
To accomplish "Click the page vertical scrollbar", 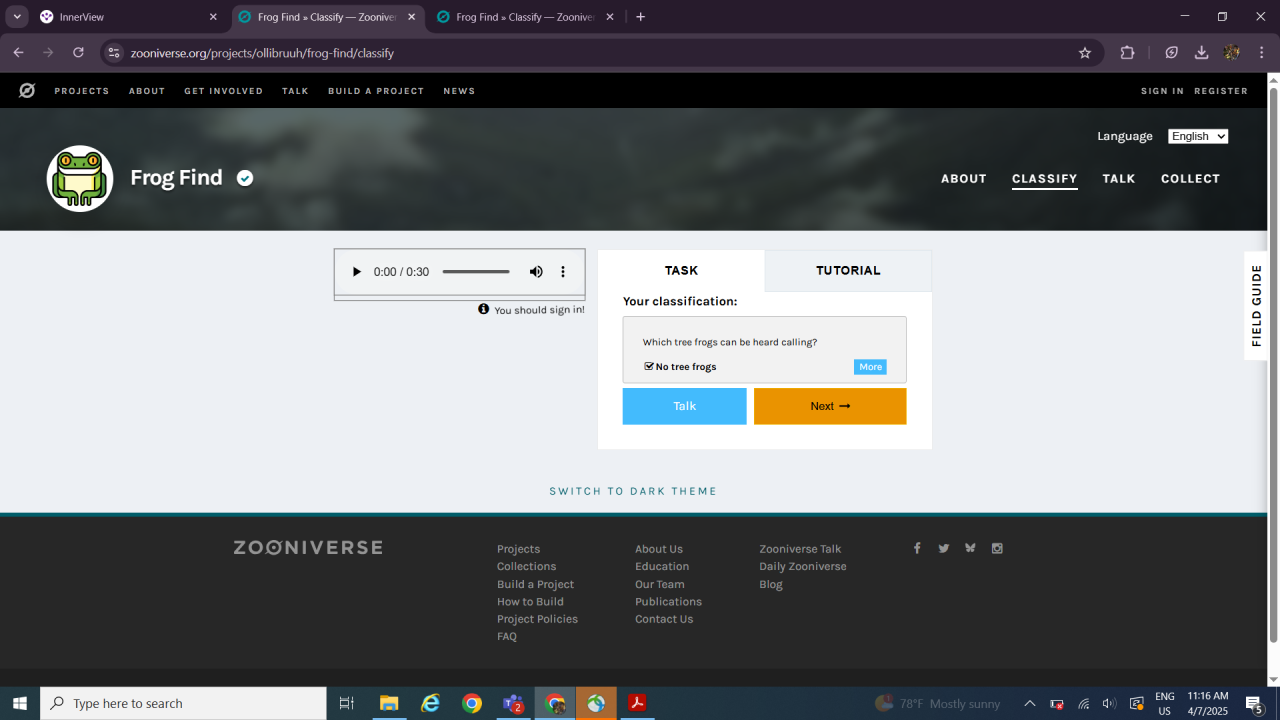I will pyautogui.click(x=1273, y=364).
